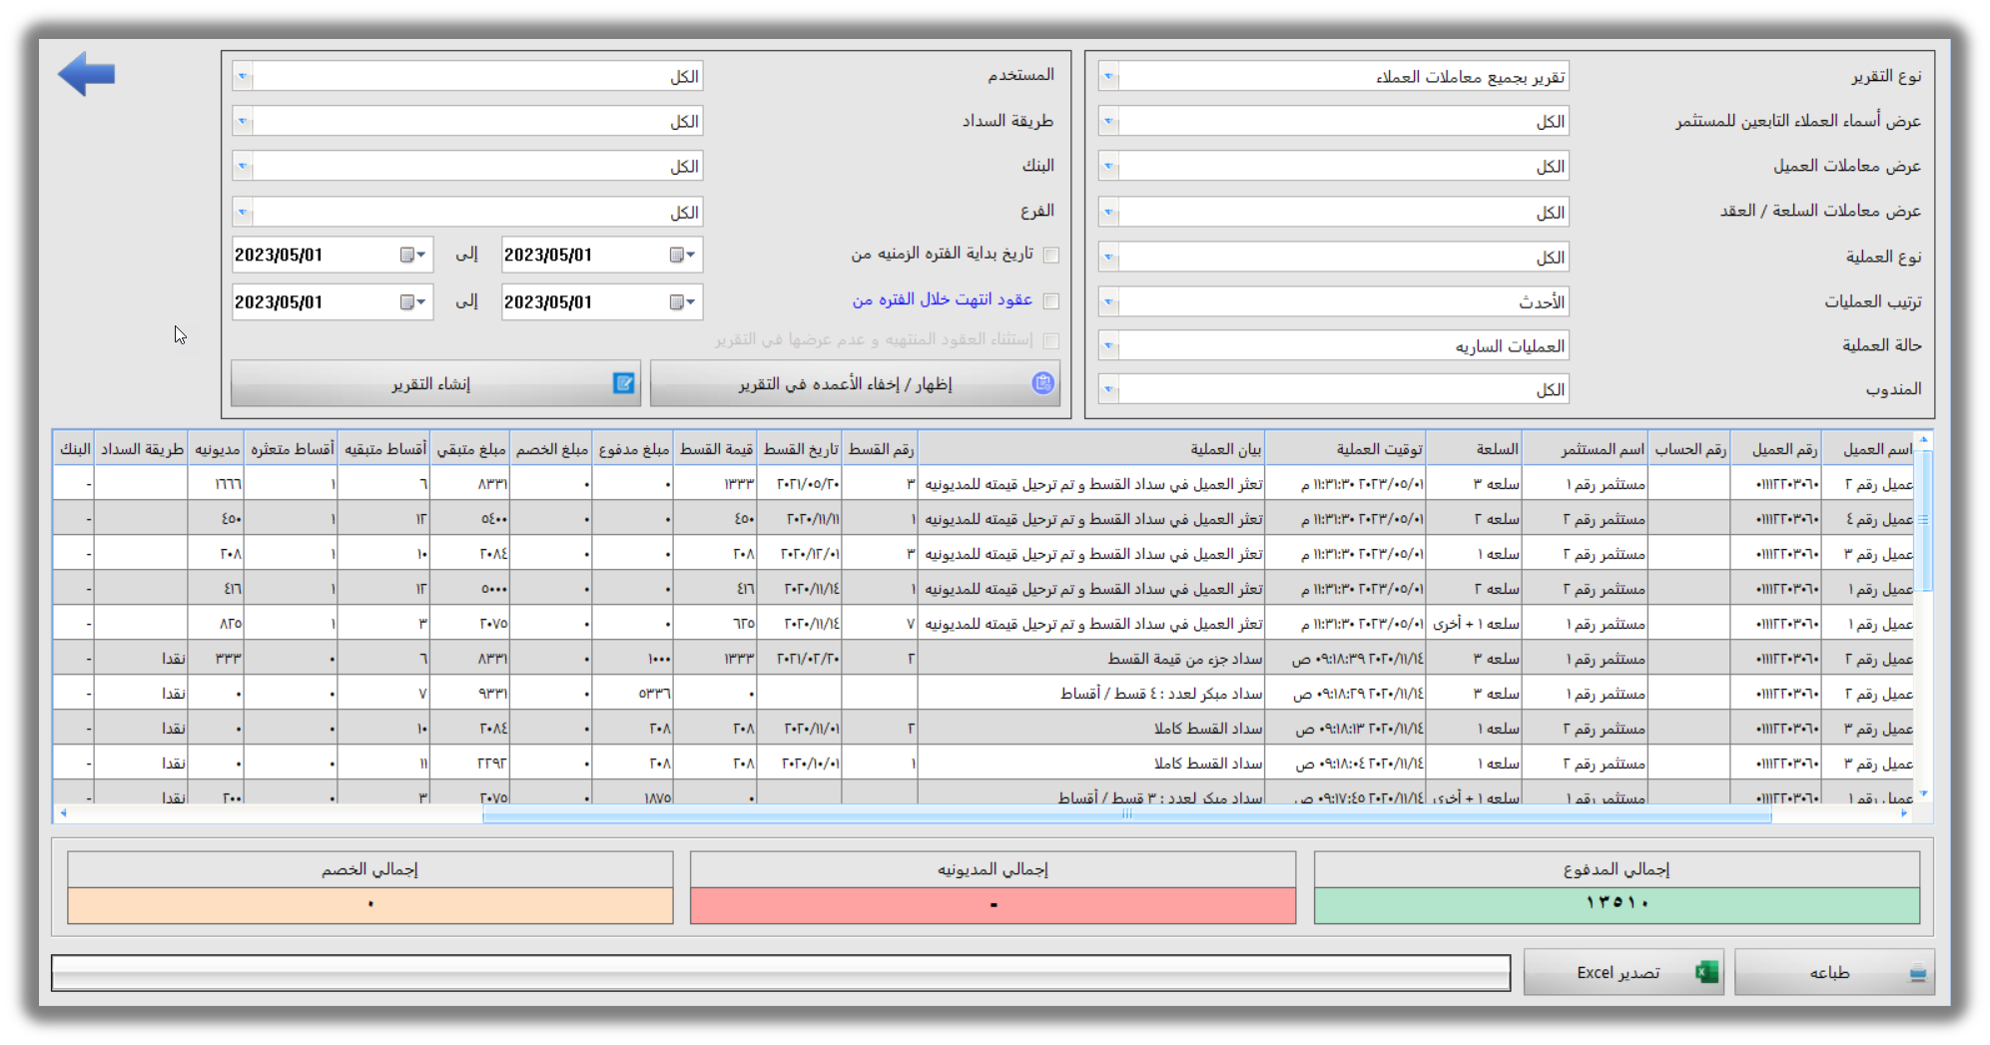Click the table's scroll-down arrow
This screenshot has height=1045, width=1990.
1924,794
